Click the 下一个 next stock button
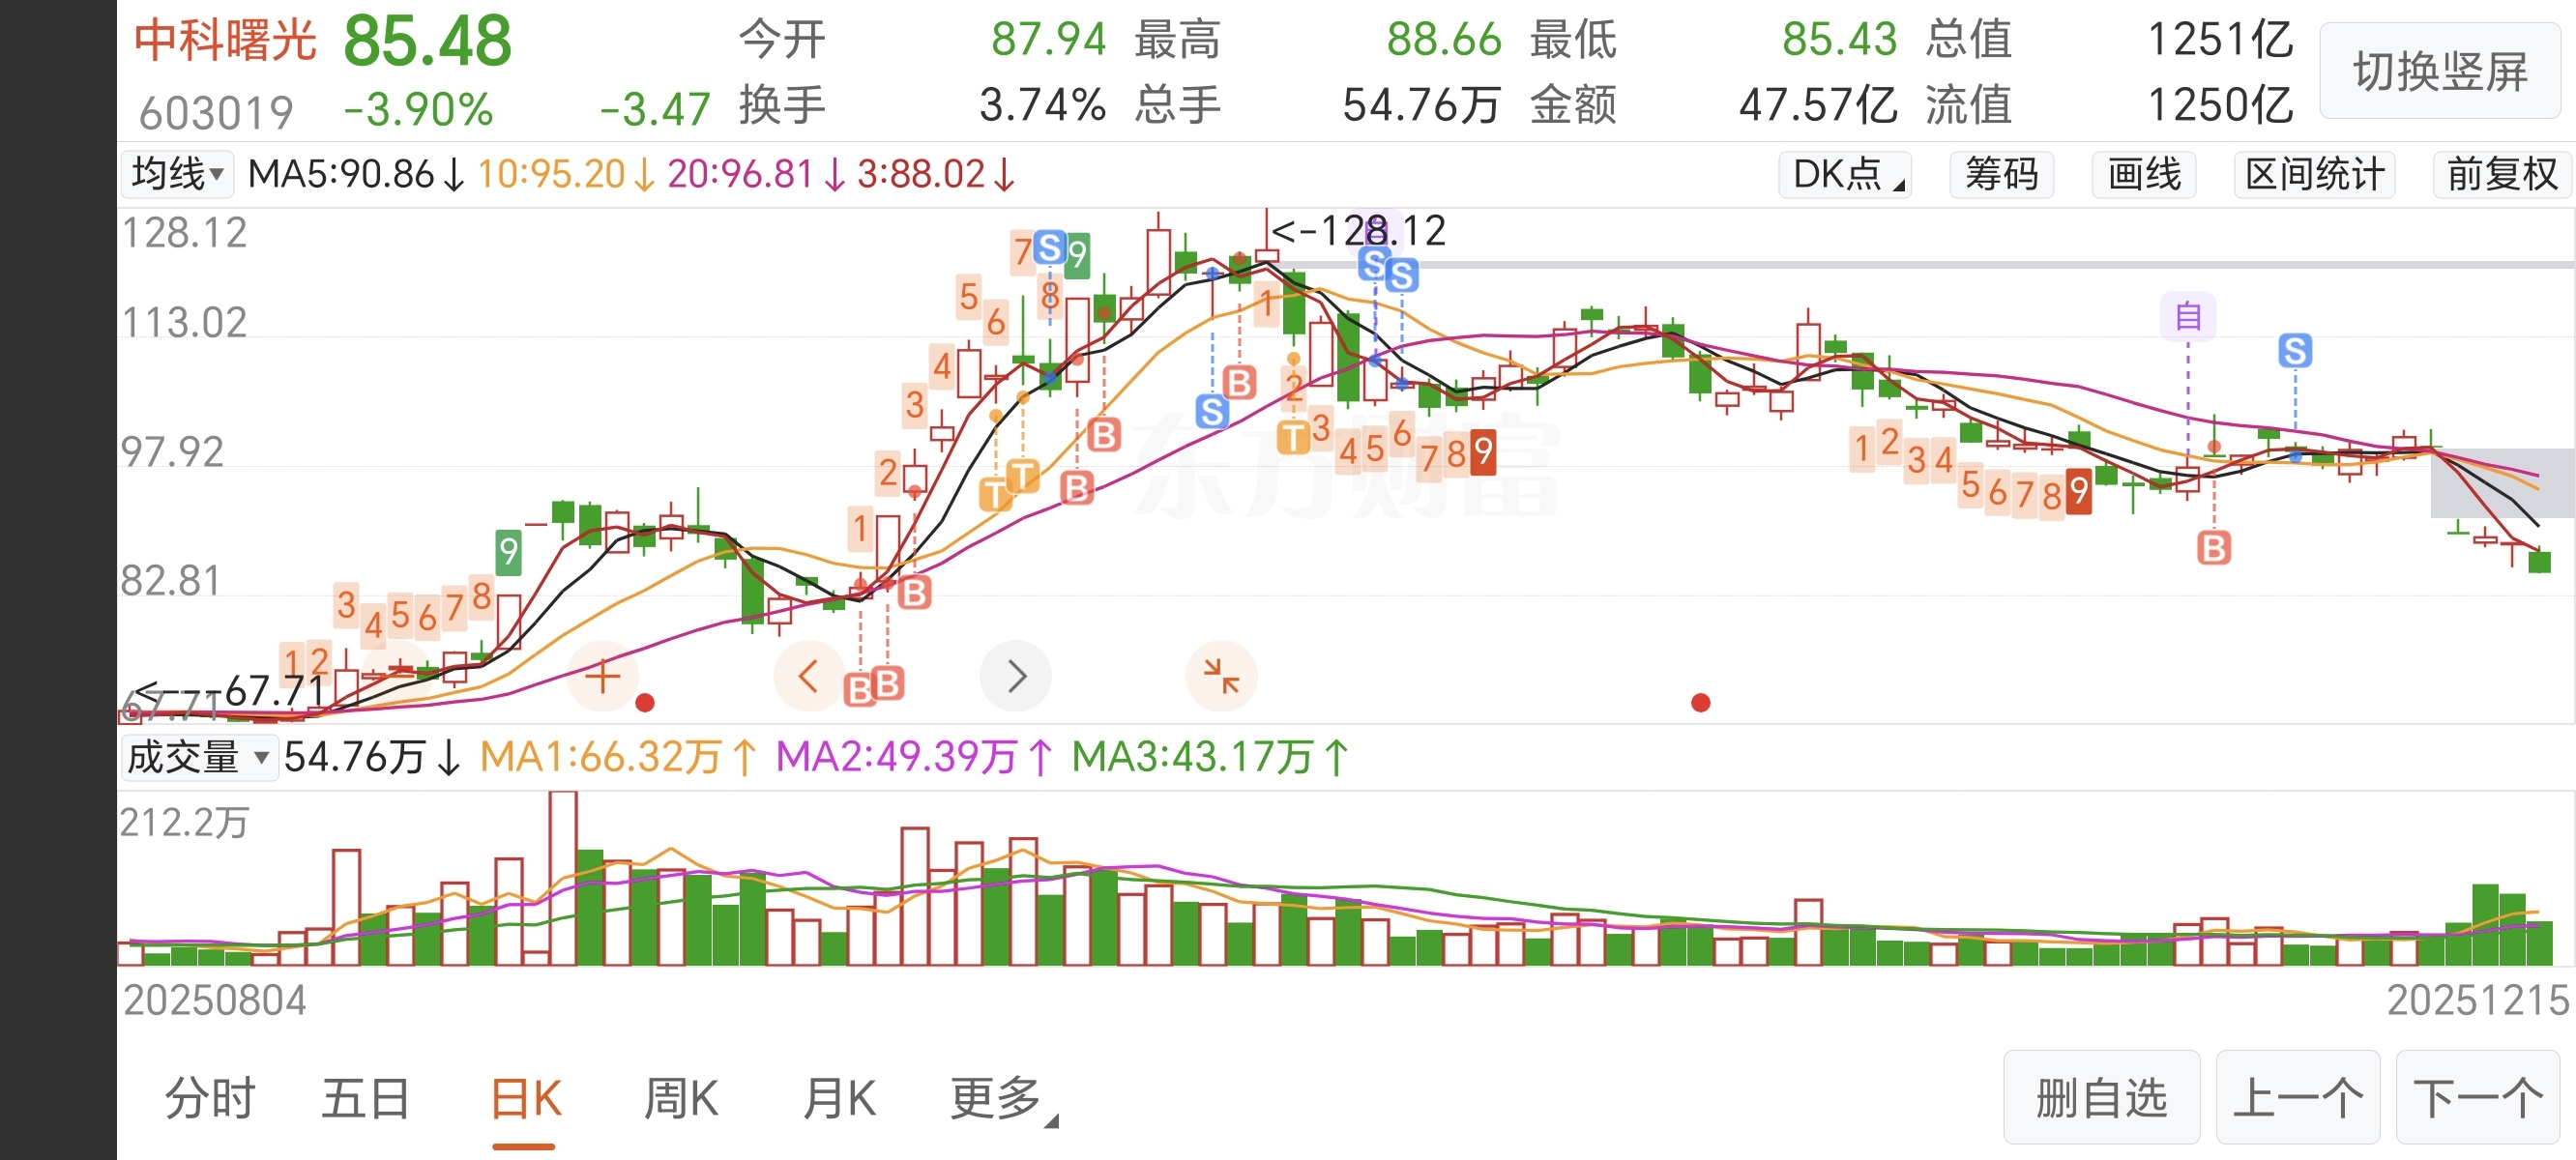Screen dimensions: 2576x1160 (x=2477, y=1098)
